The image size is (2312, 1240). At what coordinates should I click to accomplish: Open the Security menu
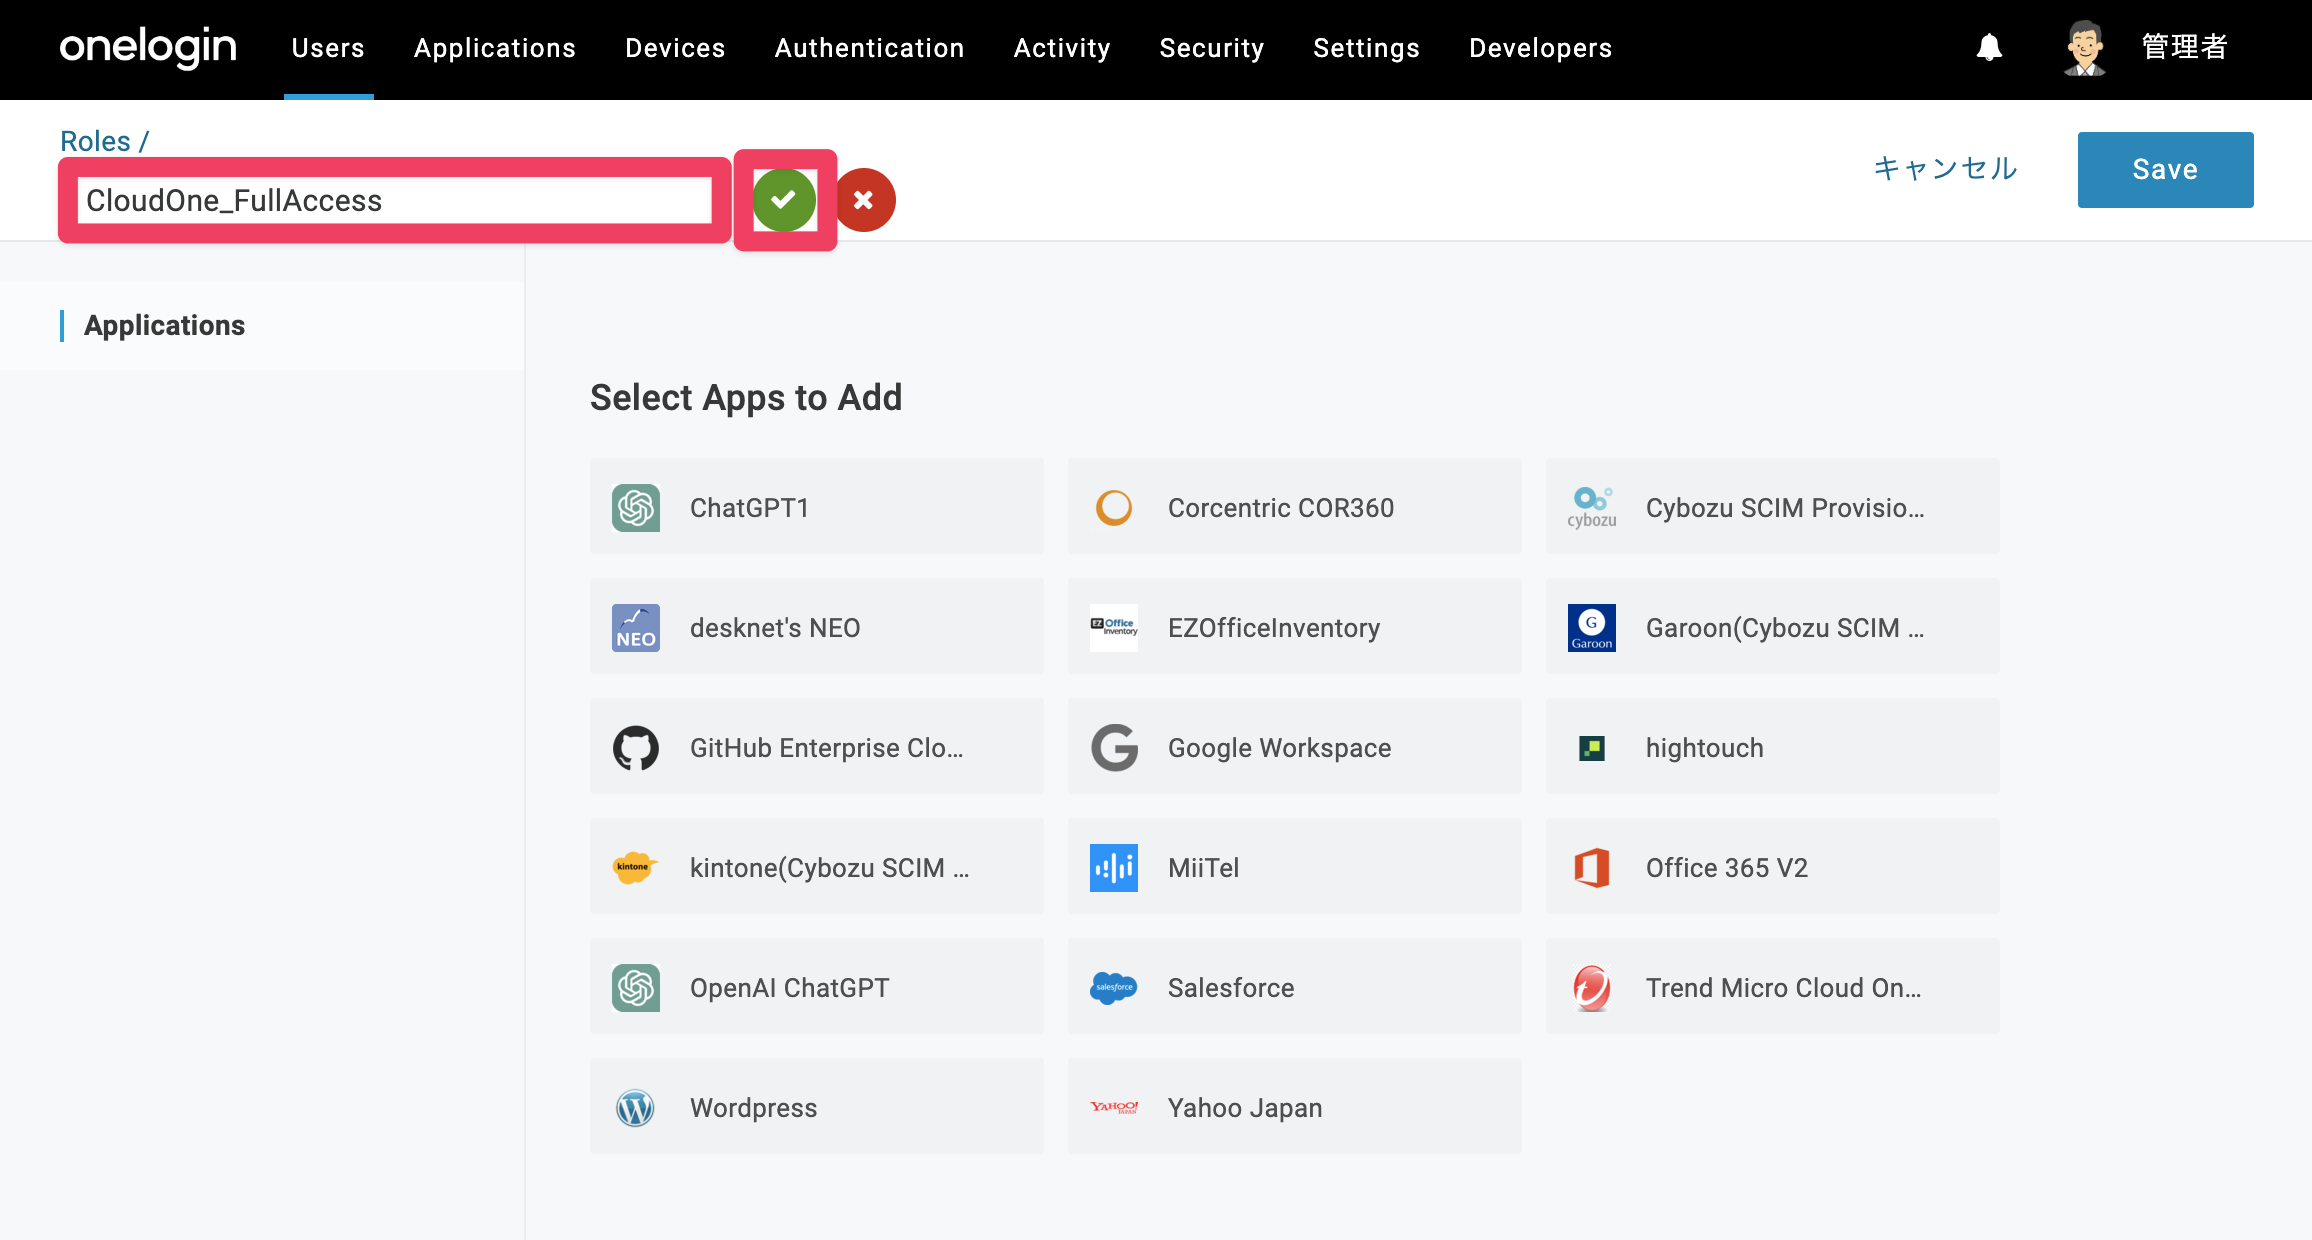(1212, 48)
